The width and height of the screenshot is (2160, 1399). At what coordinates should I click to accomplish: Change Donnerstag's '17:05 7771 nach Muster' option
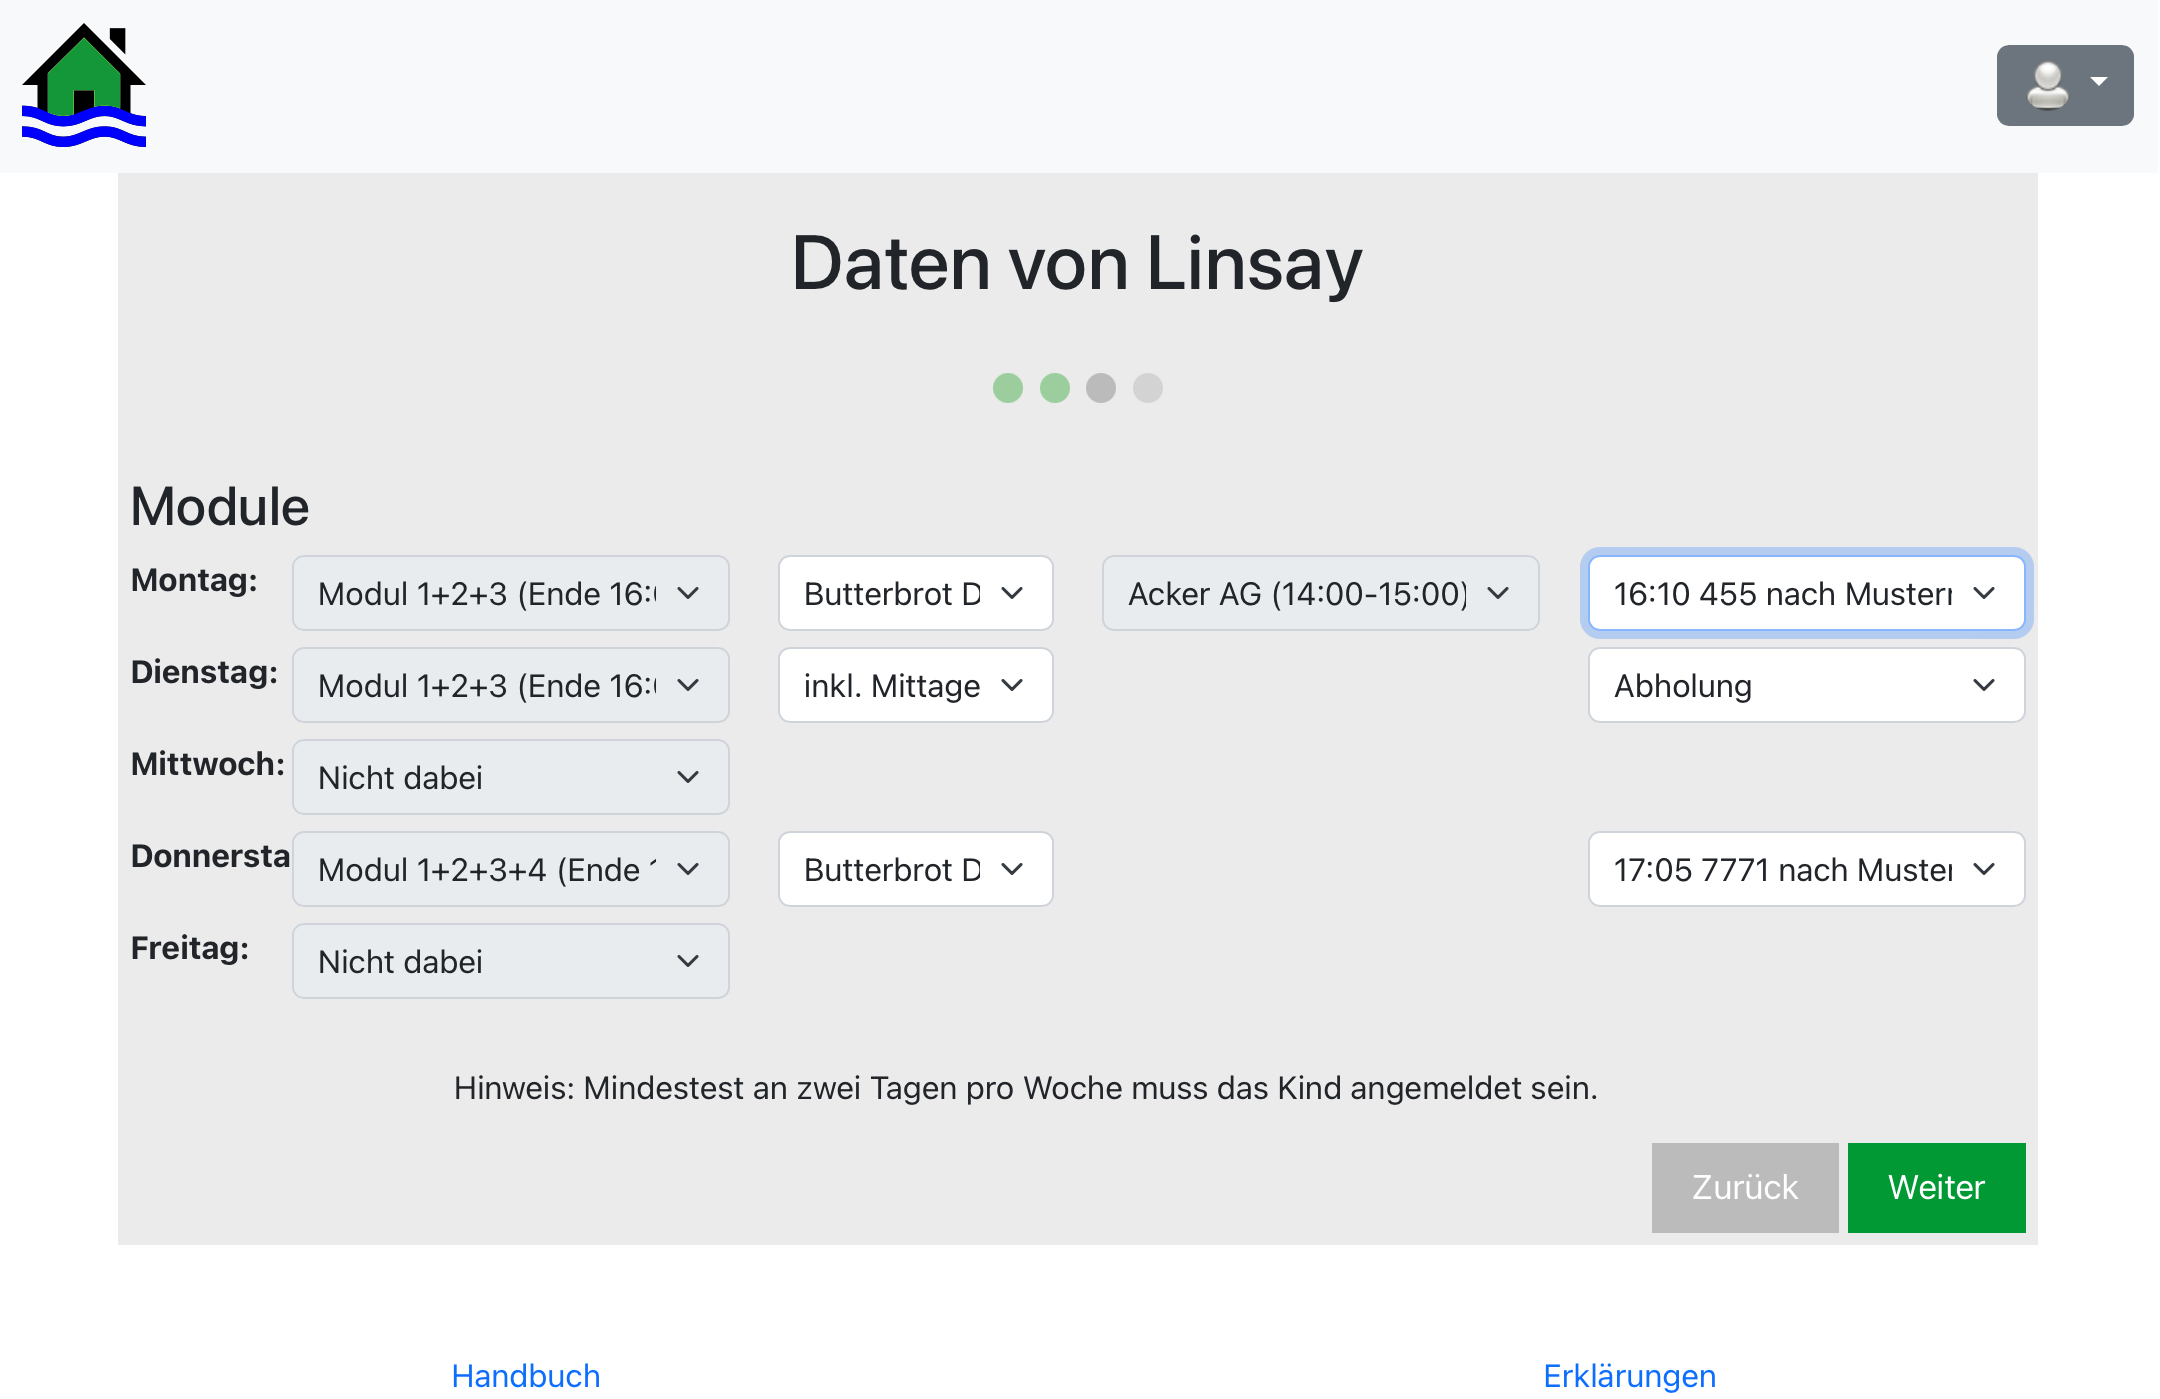pyautogui.click(x=1805, y=869)
